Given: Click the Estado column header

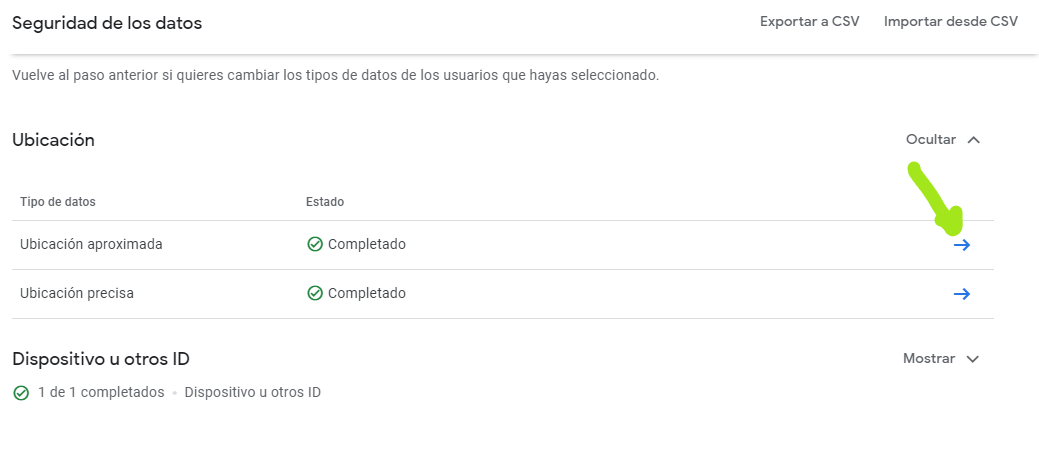Looking at the screenshot, I should point(325,202).
